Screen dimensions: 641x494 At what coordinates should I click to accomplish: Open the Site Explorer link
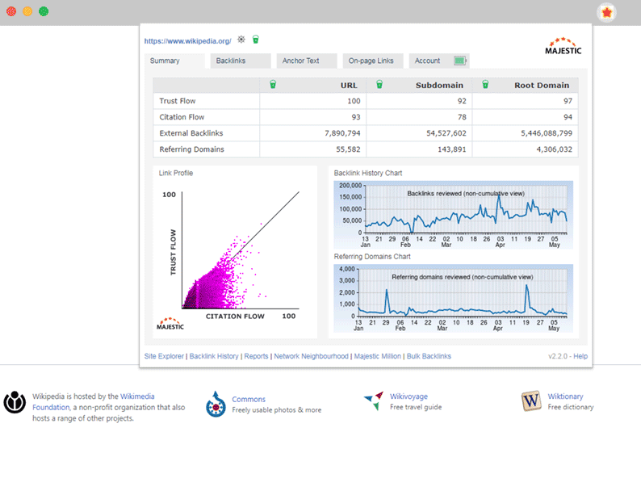[164, 356]
